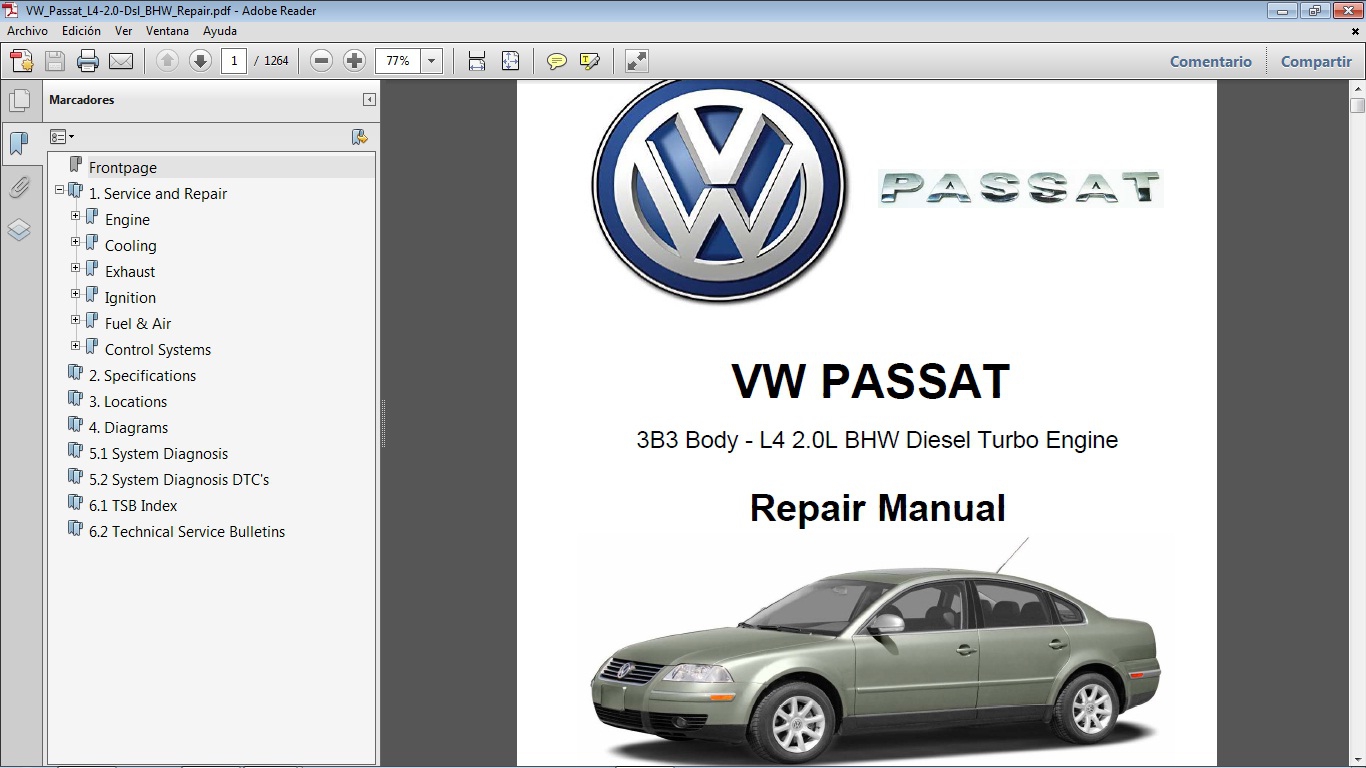Collapse the Service and Repair bookmark

click(61, 191)
